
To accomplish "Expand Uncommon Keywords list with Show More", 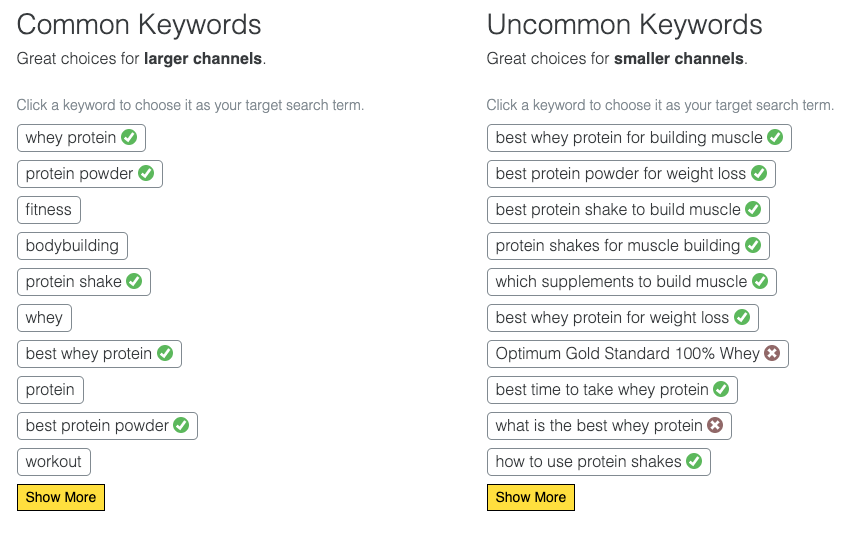I will pos(531,497).
